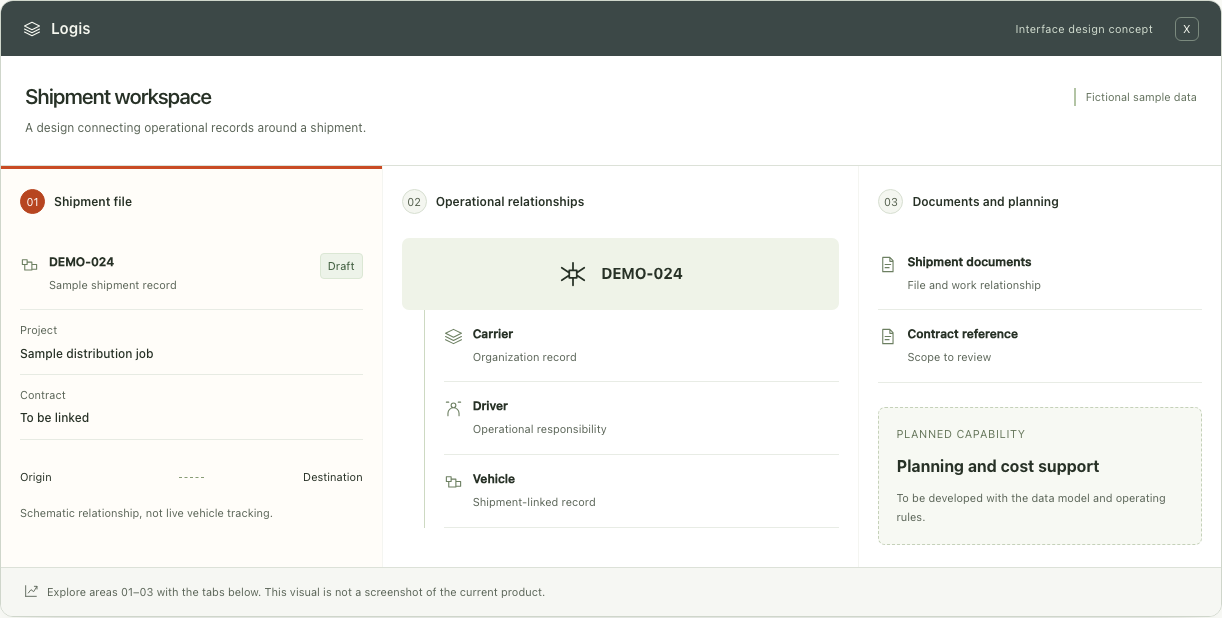Open the Vehicle shipment-linked record row
The image size is (1222, 618).
(641, 491)
